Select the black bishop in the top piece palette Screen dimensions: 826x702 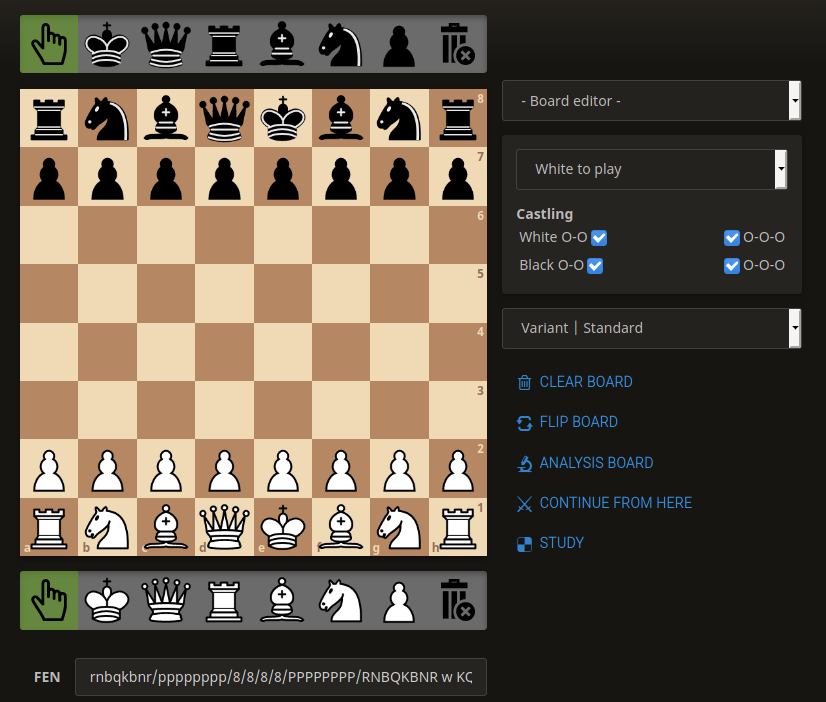tap(282, 43)
